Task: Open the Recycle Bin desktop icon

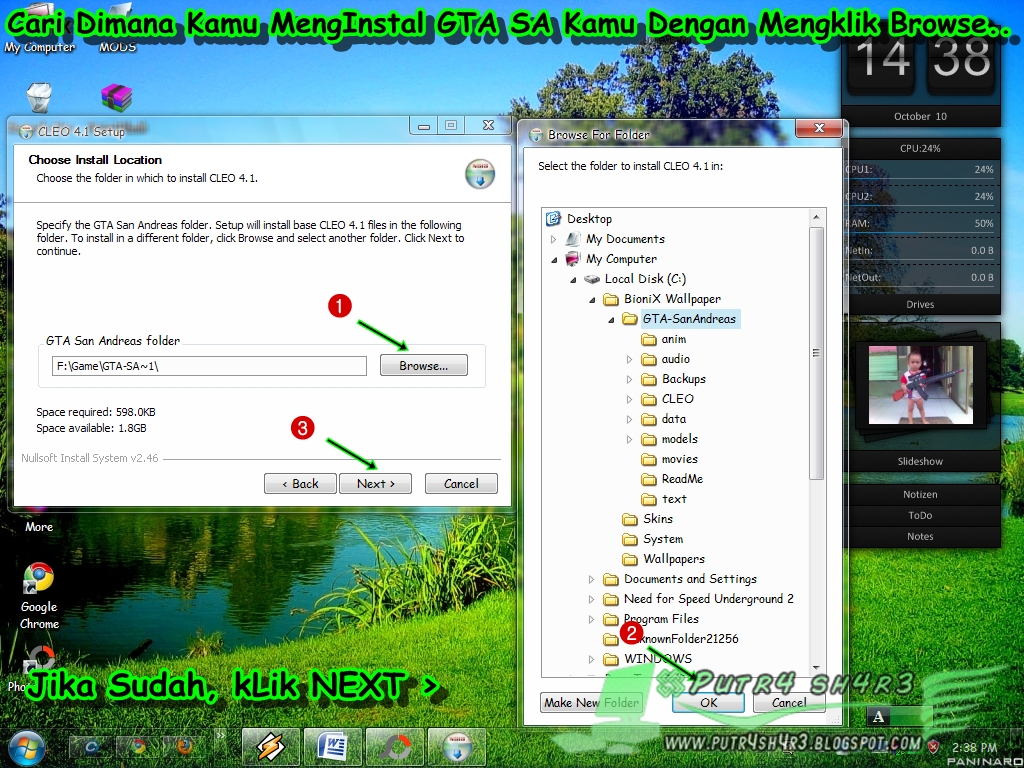Action: [39, 98]
